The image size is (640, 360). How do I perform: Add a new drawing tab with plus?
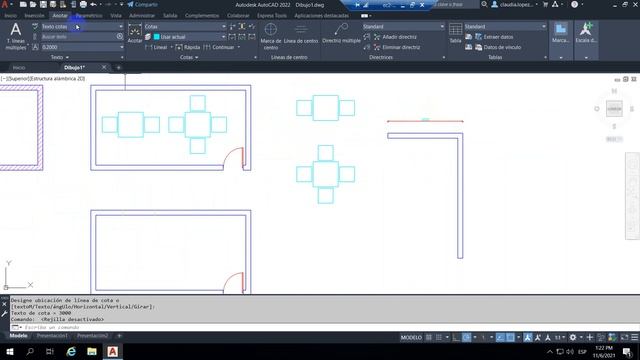118,67
